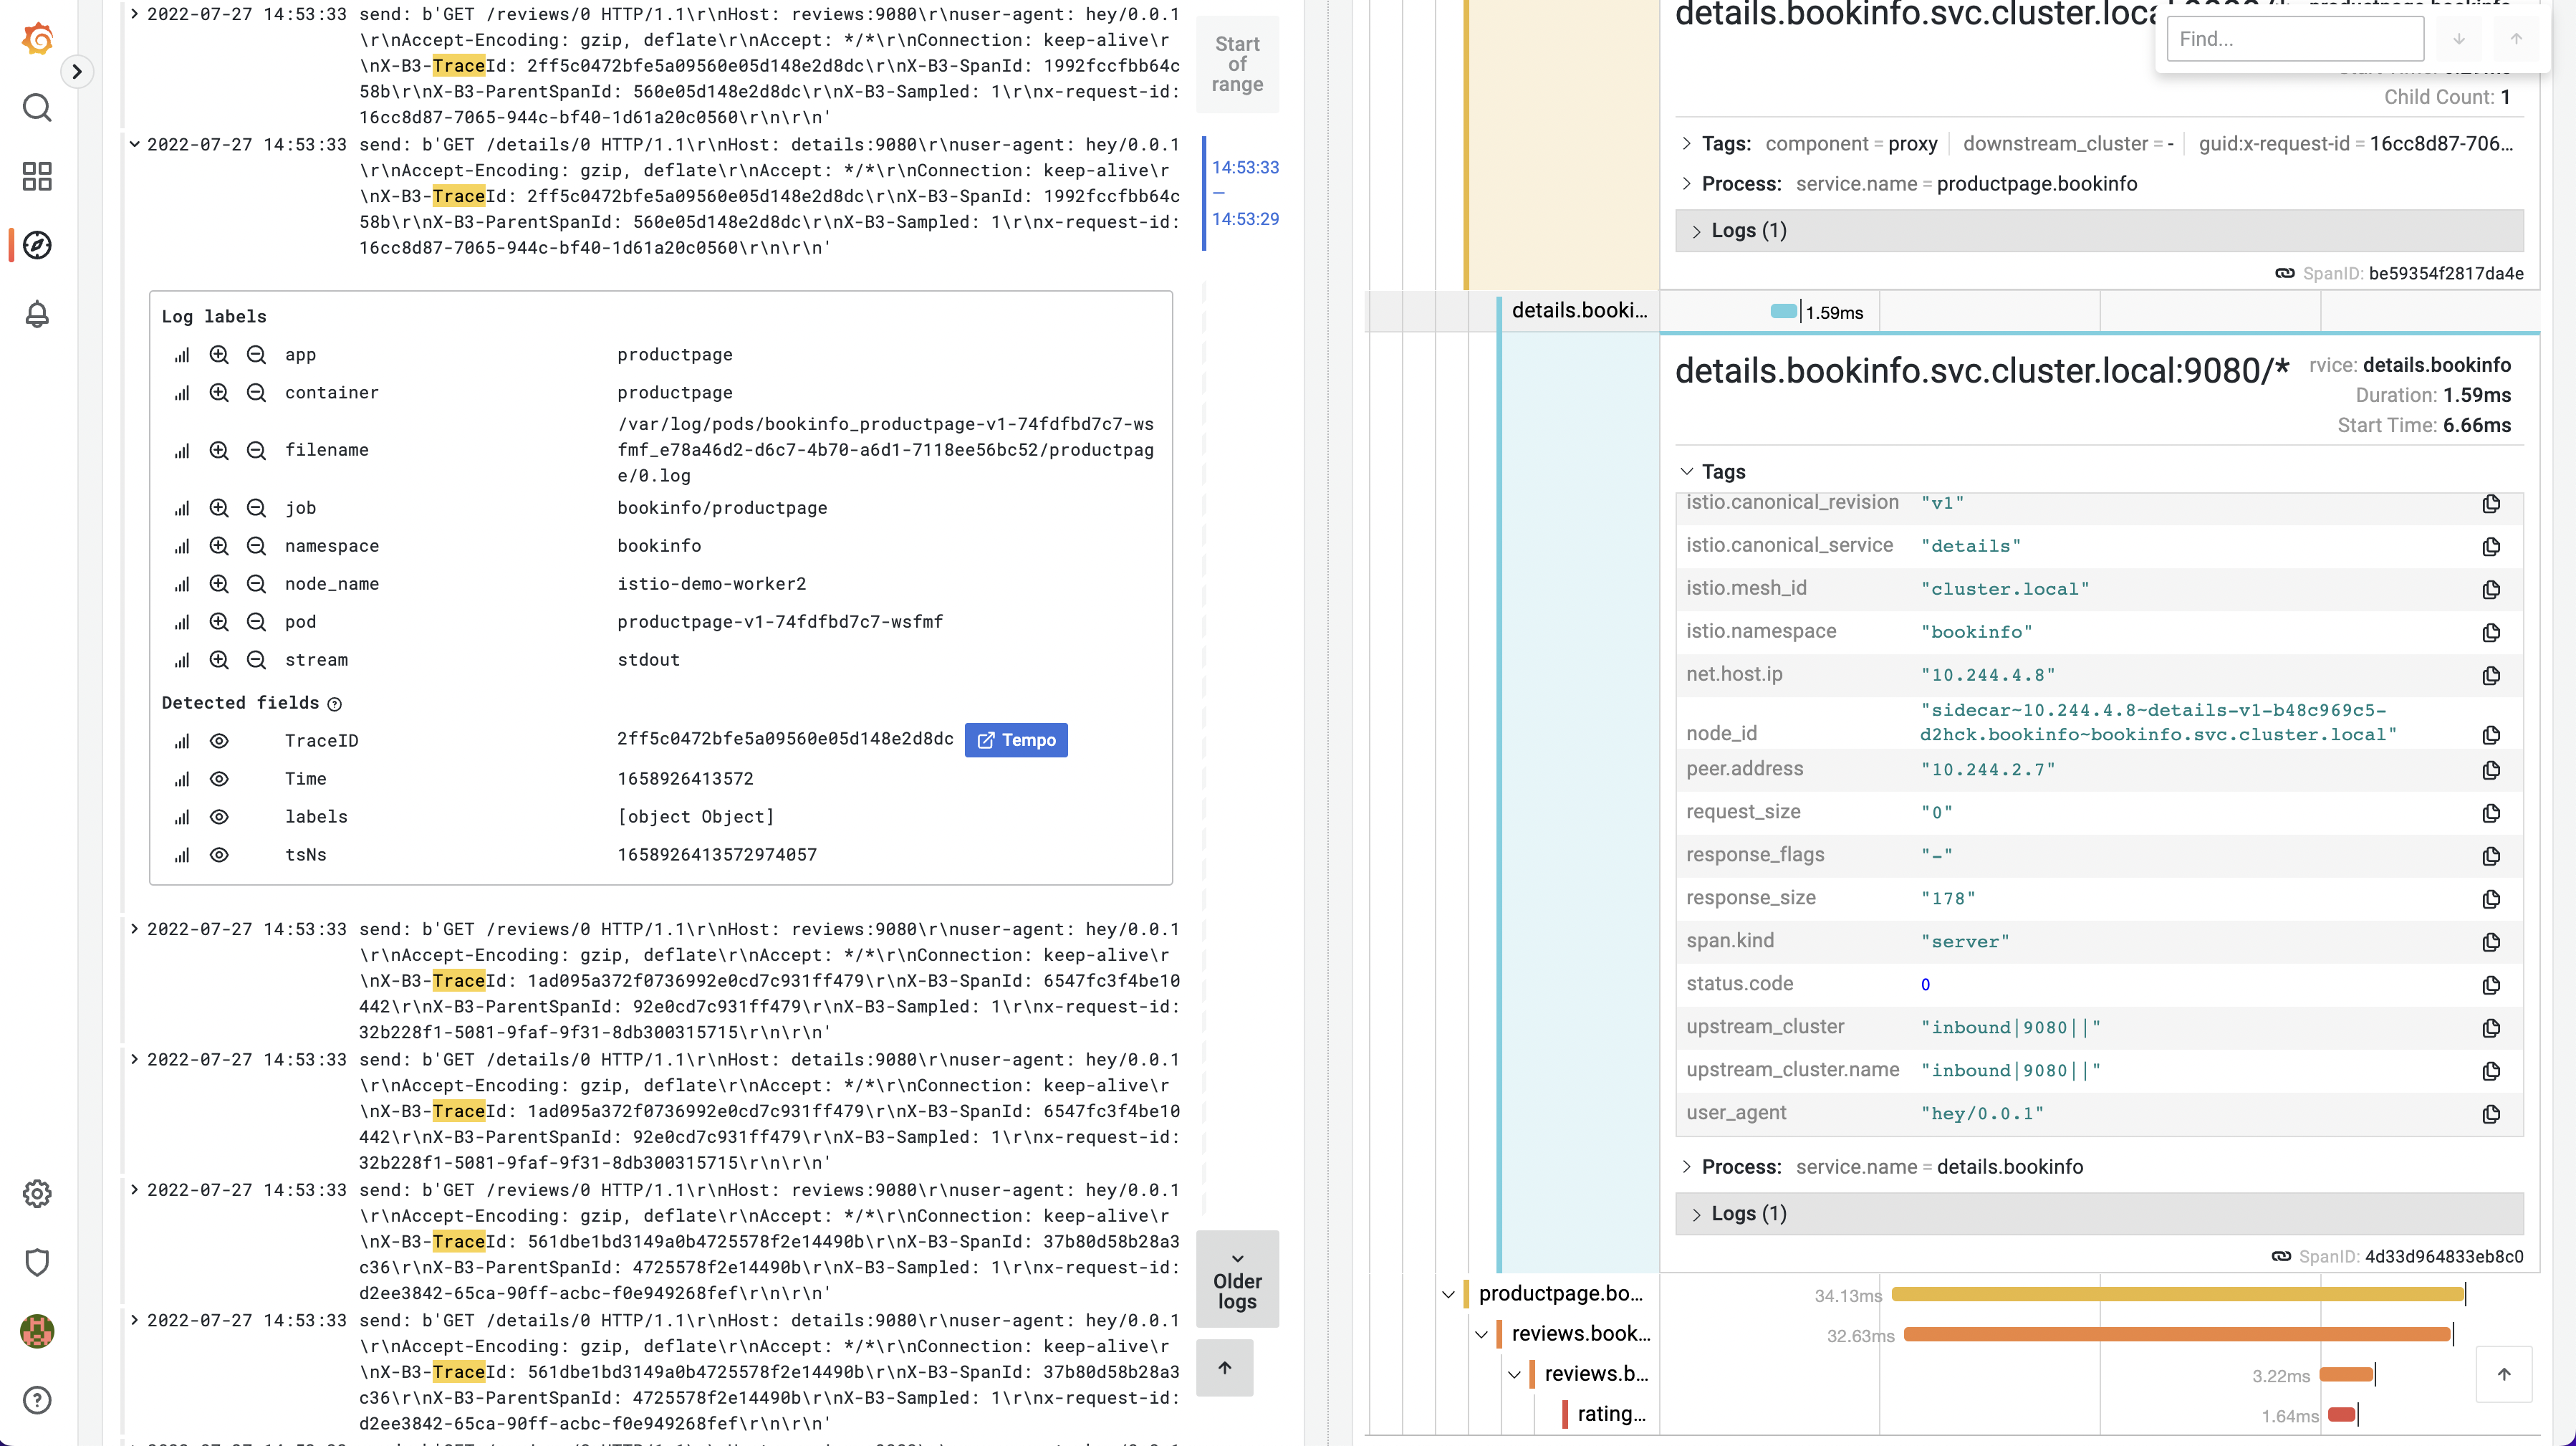Filter for value of namespace label
This screenshot has width=2576, height=1446.
coord(219,546)
